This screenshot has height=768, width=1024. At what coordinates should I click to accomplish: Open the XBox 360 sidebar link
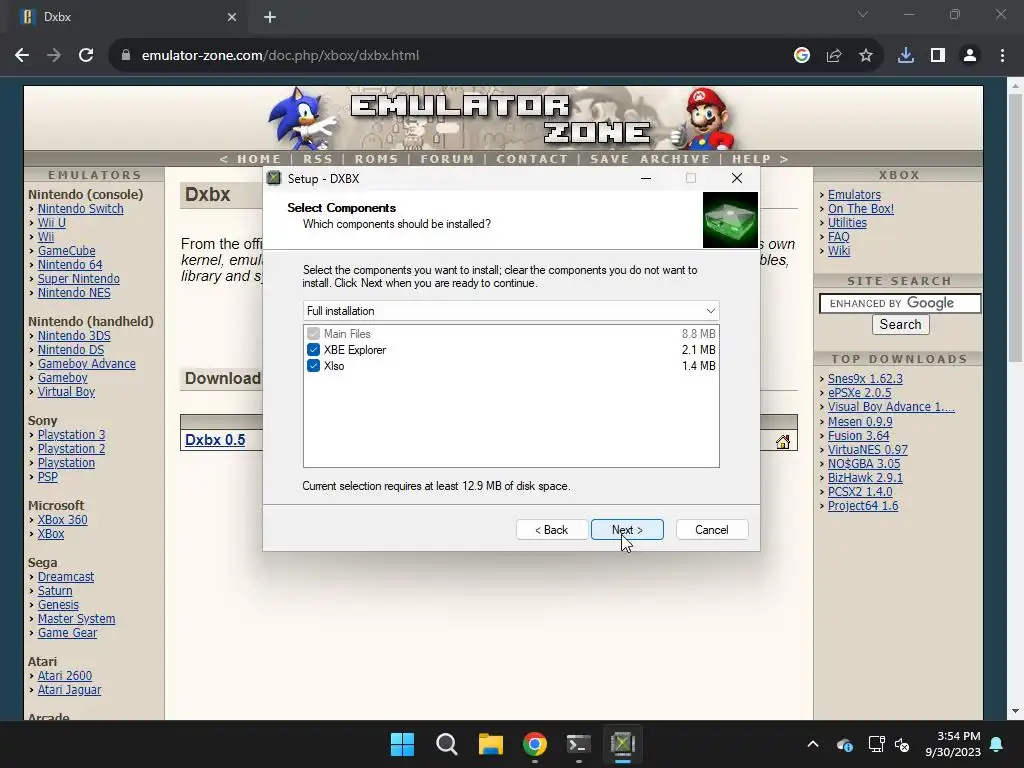pyautogui.click(x=62, y=520)
